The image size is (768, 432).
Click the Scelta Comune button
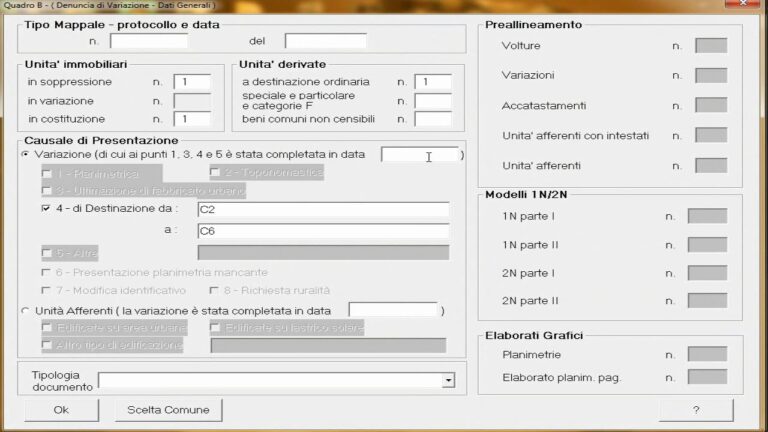point(168,410)
